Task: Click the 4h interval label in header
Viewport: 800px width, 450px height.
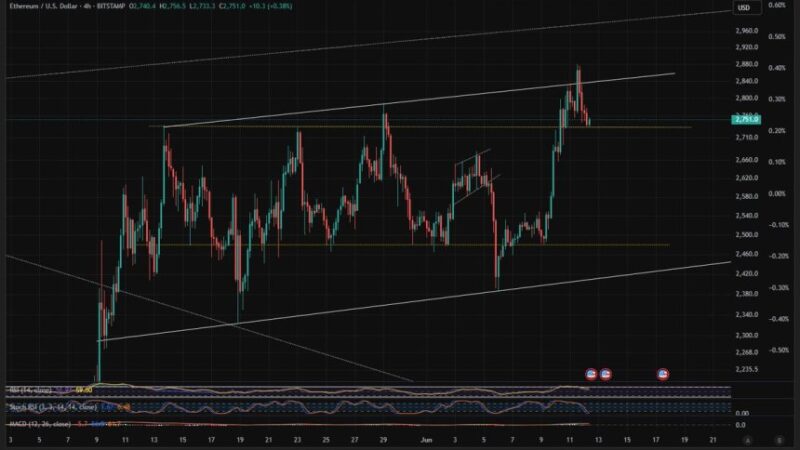Action: (85, 6)
